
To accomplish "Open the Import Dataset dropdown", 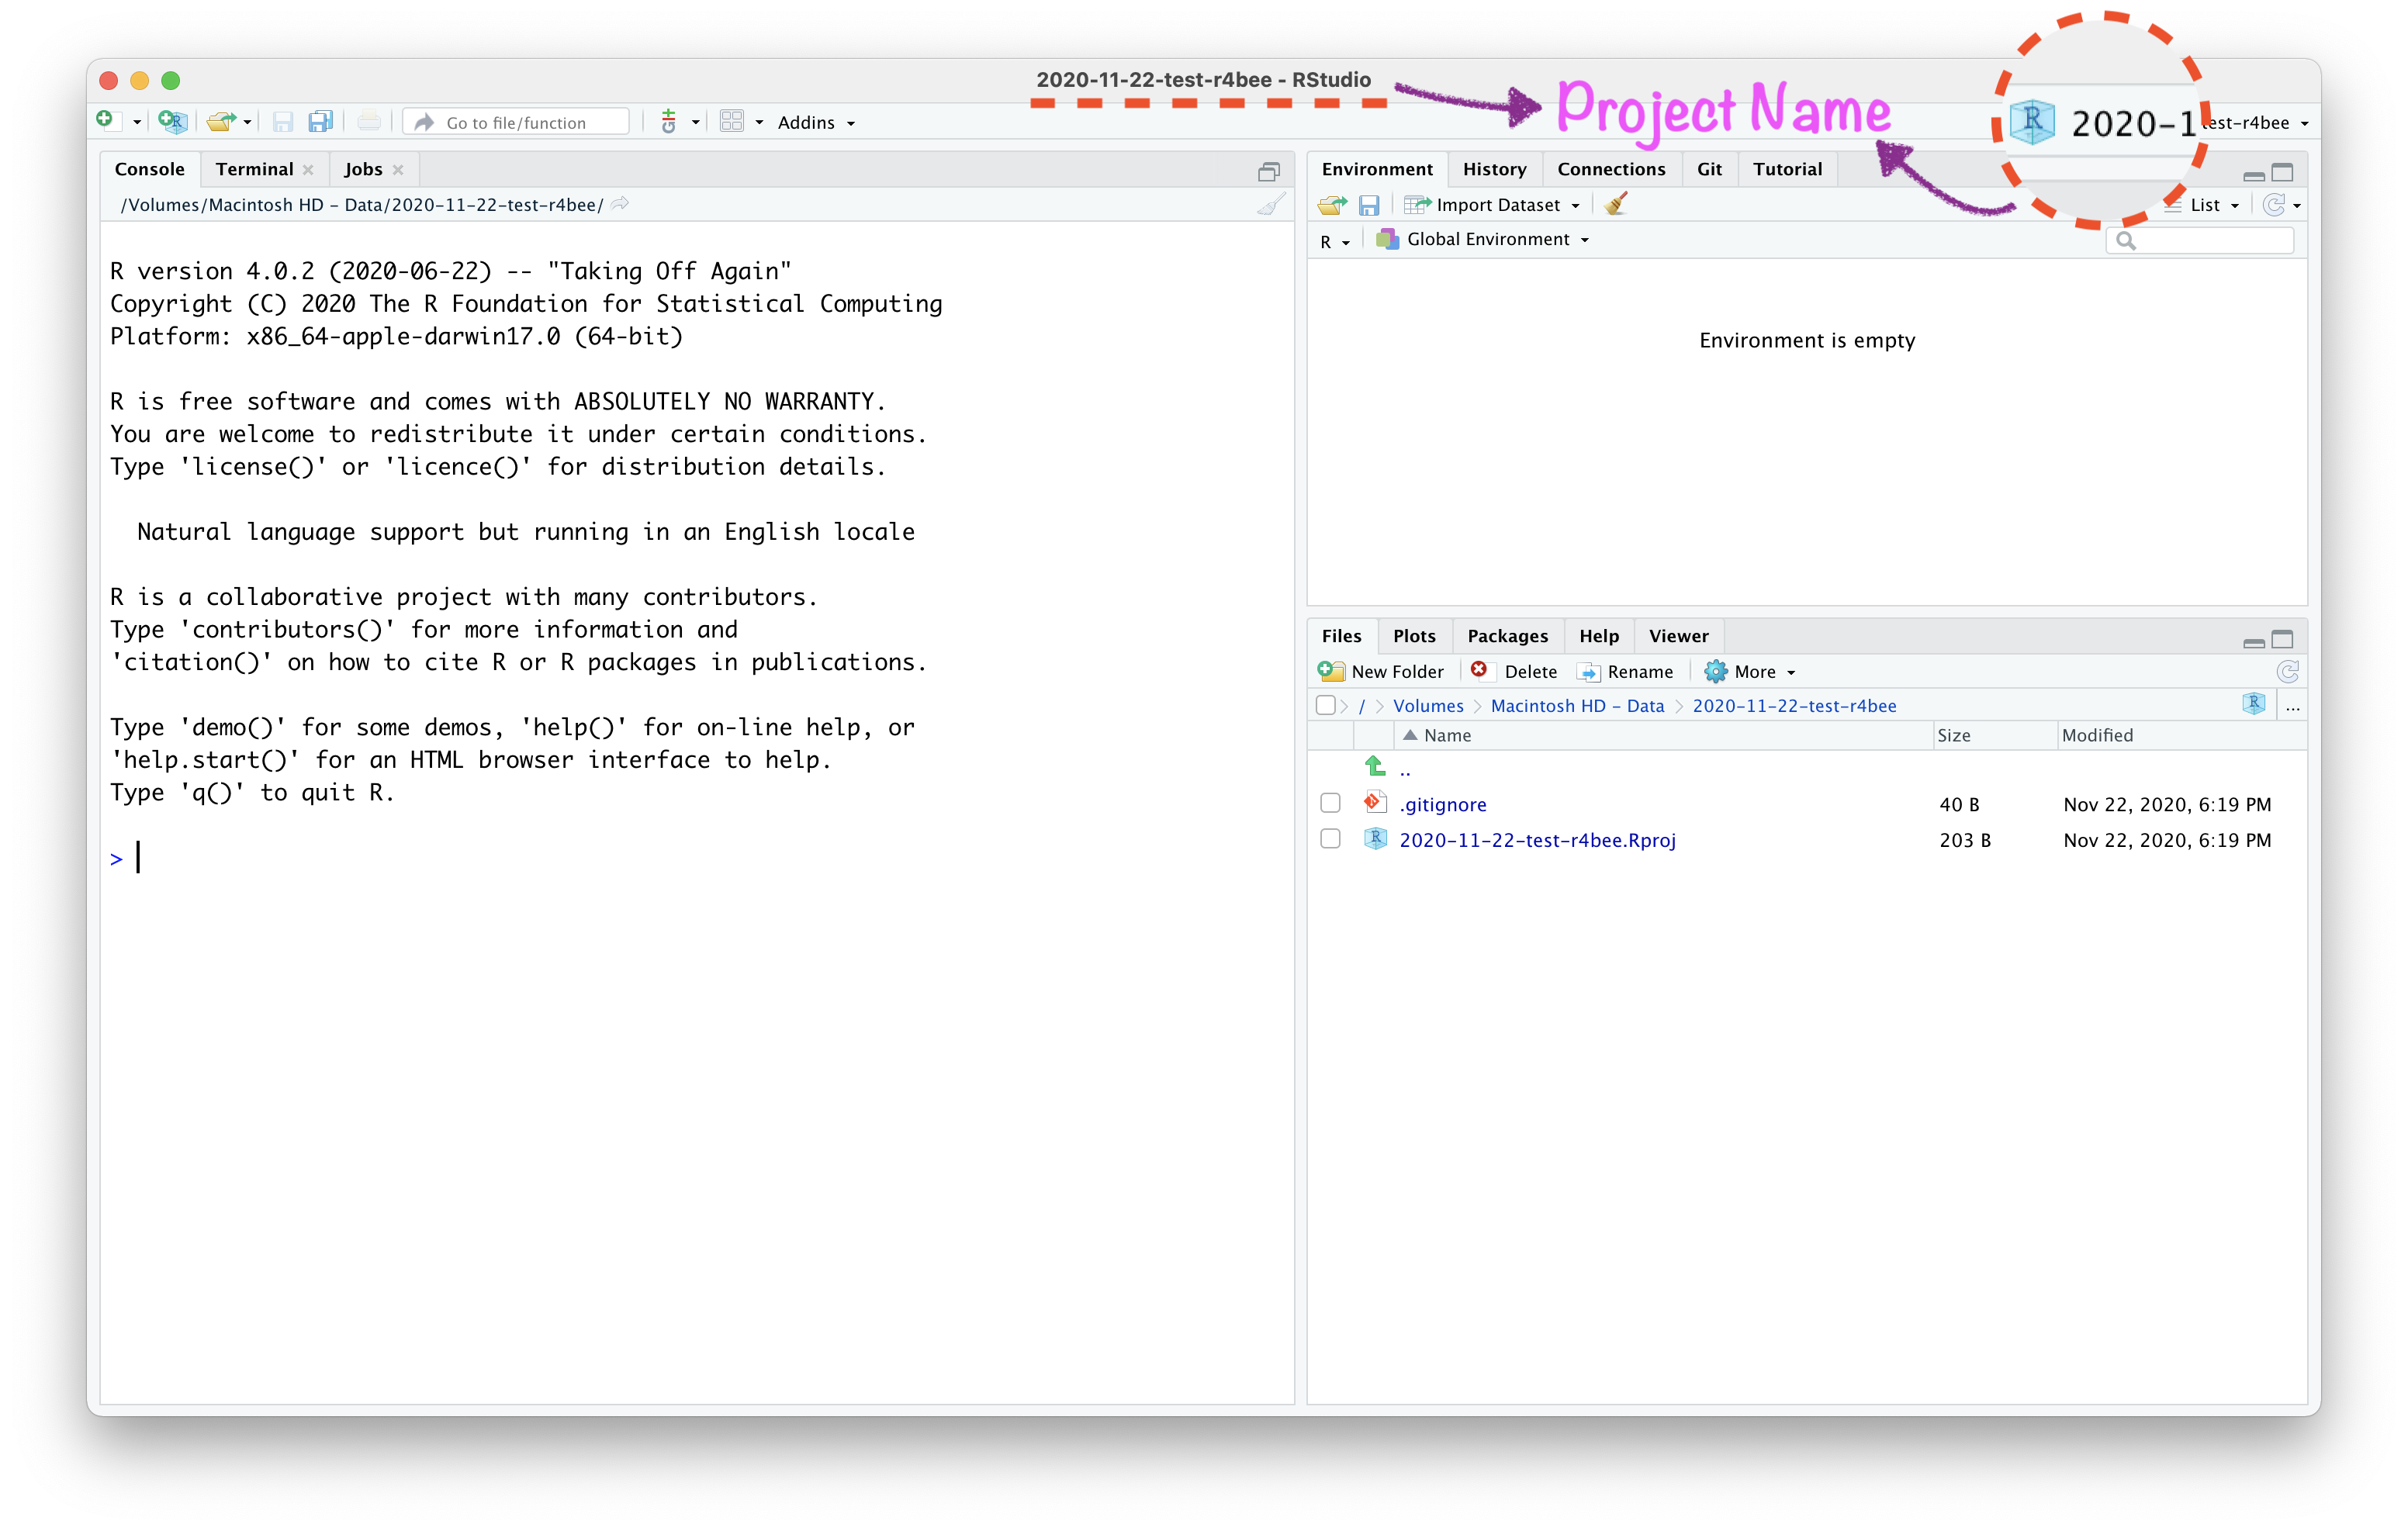I will (x=1492, y=205).
